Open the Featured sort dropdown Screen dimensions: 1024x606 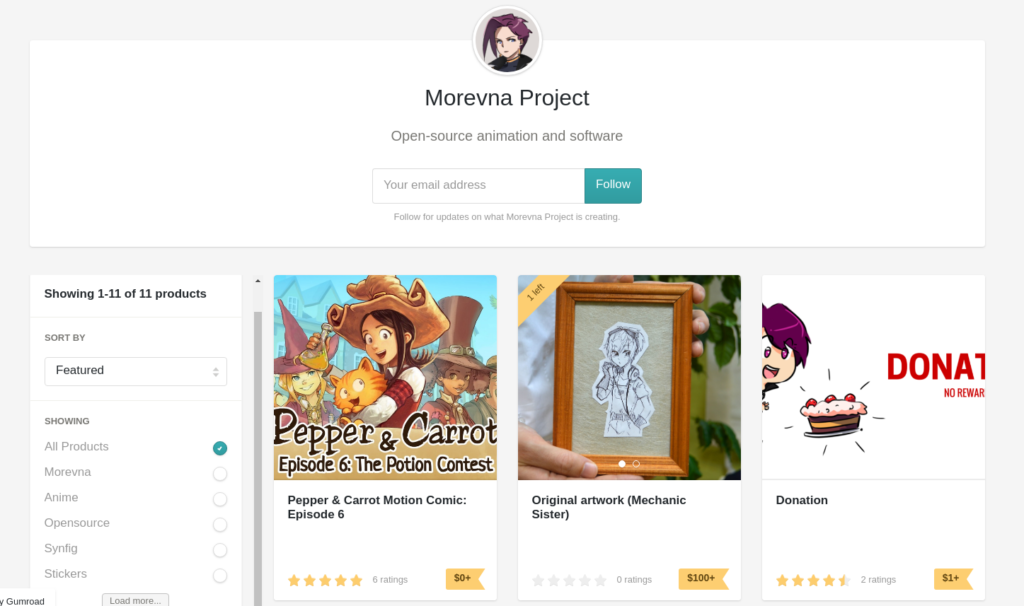136,371
